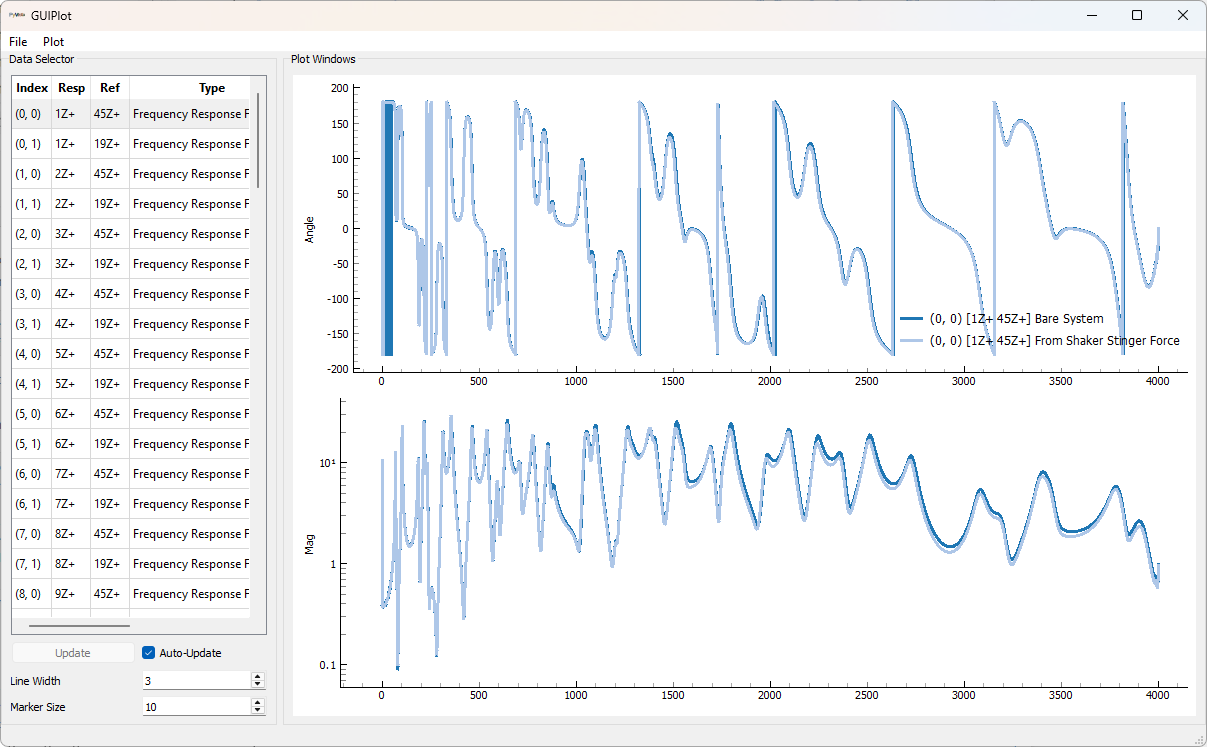The width and height of the screenshot is (1207, 747).
Task: Decrease Line Width with the down arrow
Action: coord(258,685)
